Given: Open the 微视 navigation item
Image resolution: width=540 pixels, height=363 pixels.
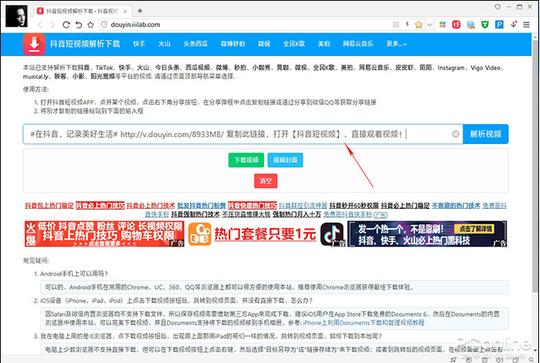Looking at the screenshot, I should (264, 44).
